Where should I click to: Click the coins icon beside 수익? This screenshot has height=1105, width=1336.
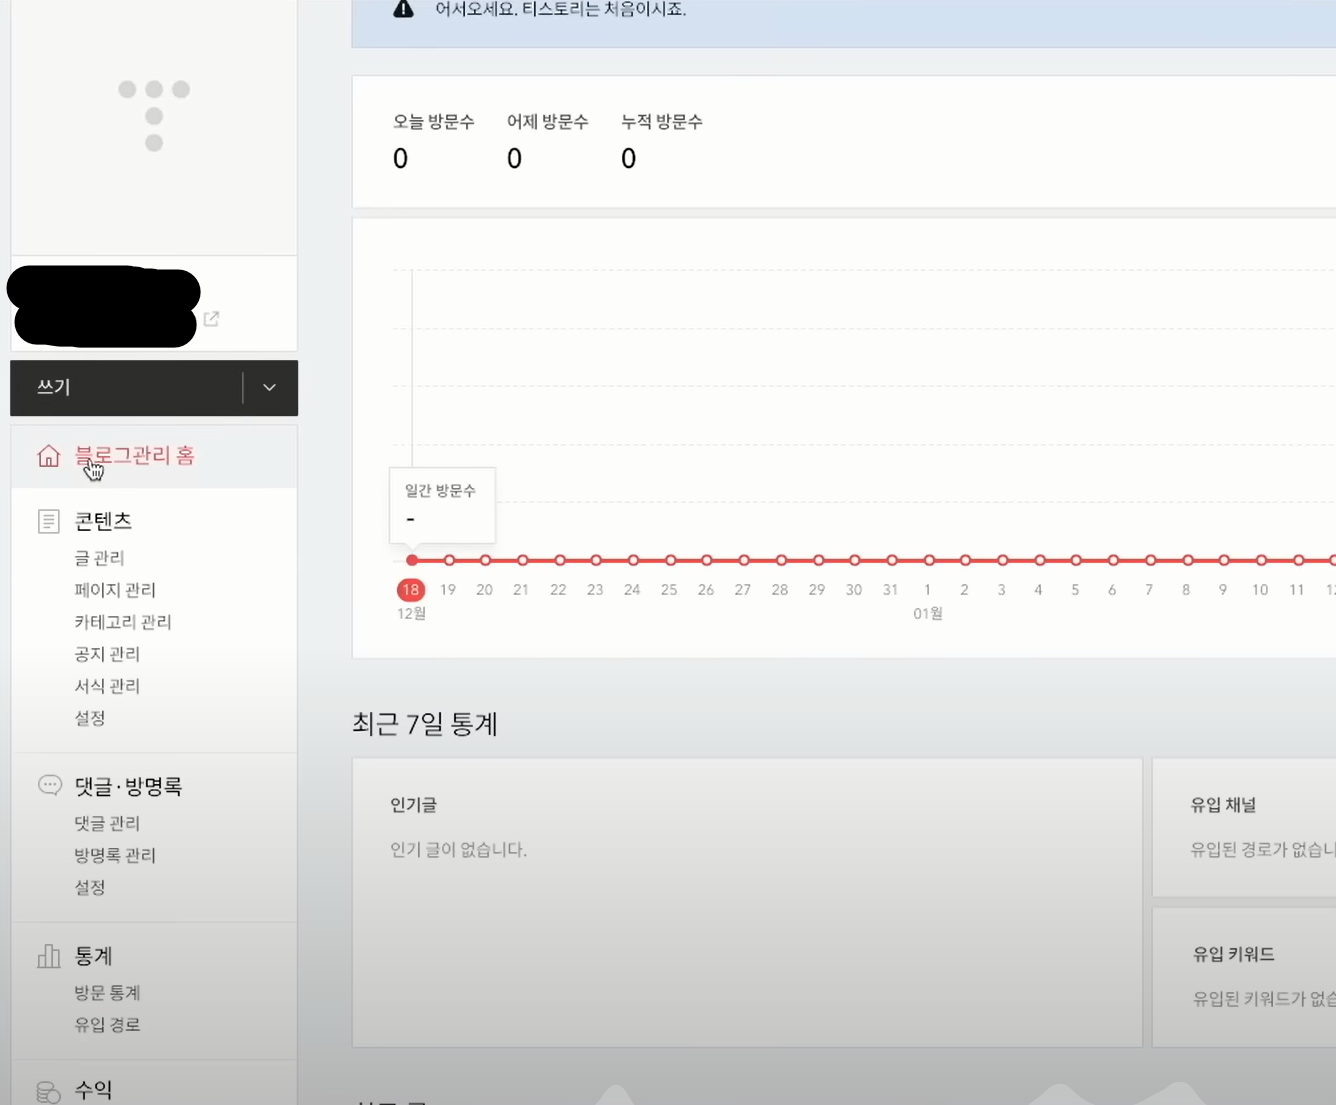(49, 1091)
